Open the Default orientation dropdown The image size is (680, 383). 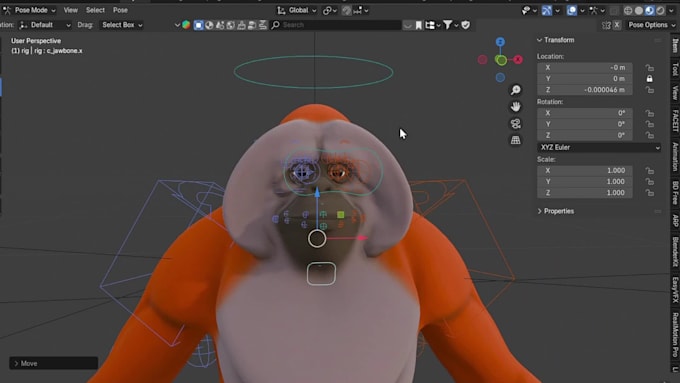[45, 25]
